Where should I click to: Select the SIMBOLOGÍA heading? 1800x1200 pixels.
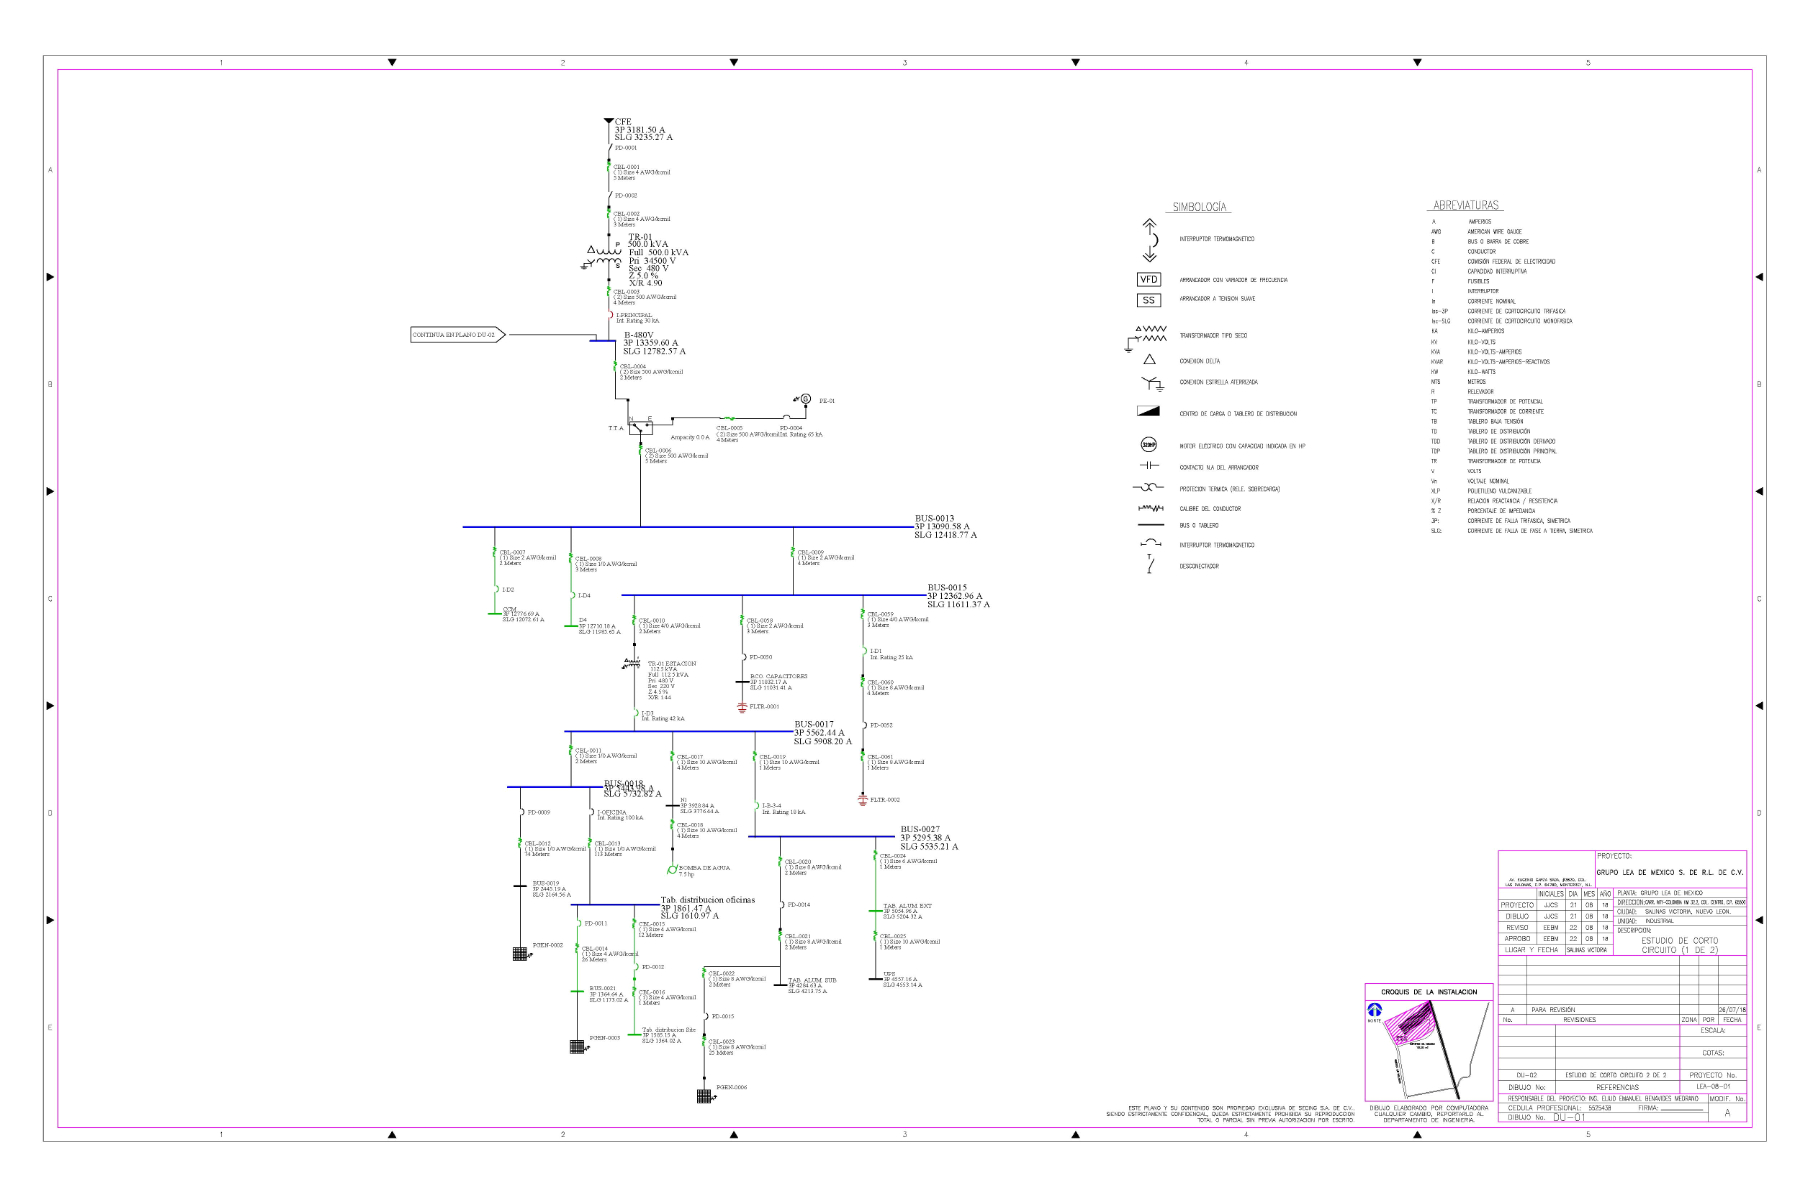pyautogui.click(x=1200, y=207)
